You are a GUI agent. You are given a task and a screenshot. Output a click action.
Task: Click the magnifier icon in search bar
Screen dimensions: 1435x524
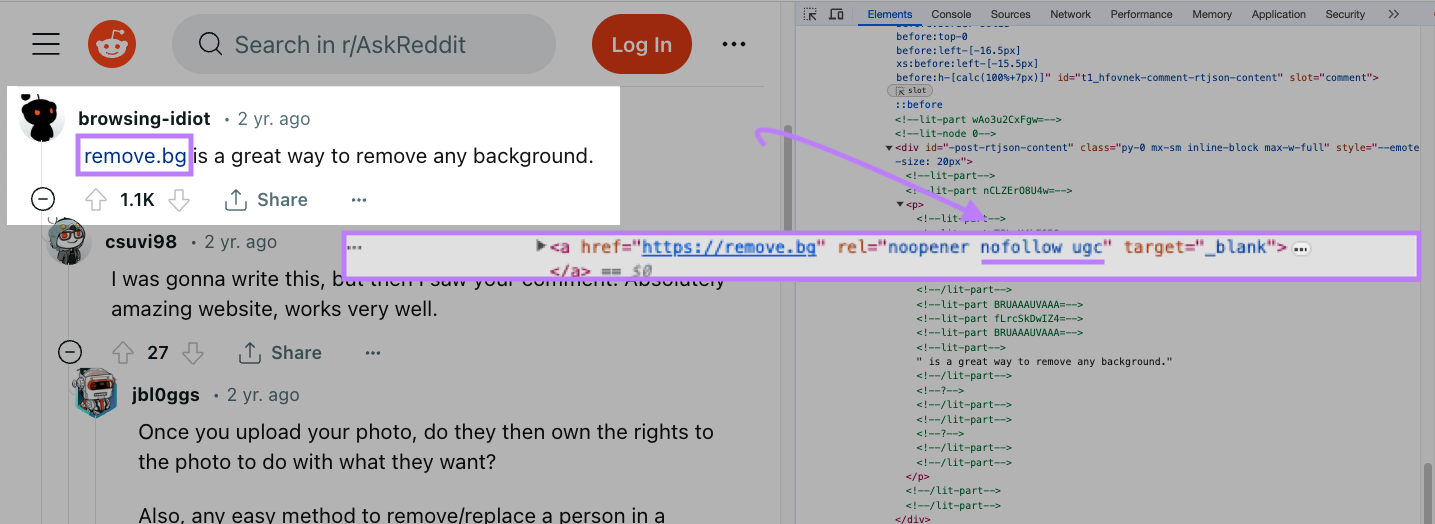click(209, 44)
